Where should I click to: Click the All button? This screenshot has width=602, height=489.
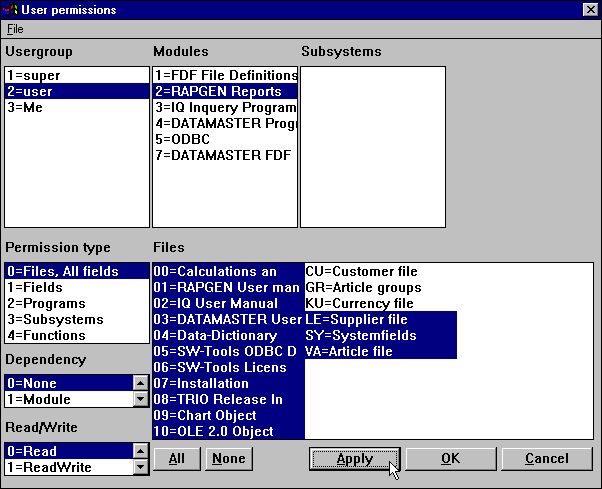pyautogui.click(x=177, y=459)
